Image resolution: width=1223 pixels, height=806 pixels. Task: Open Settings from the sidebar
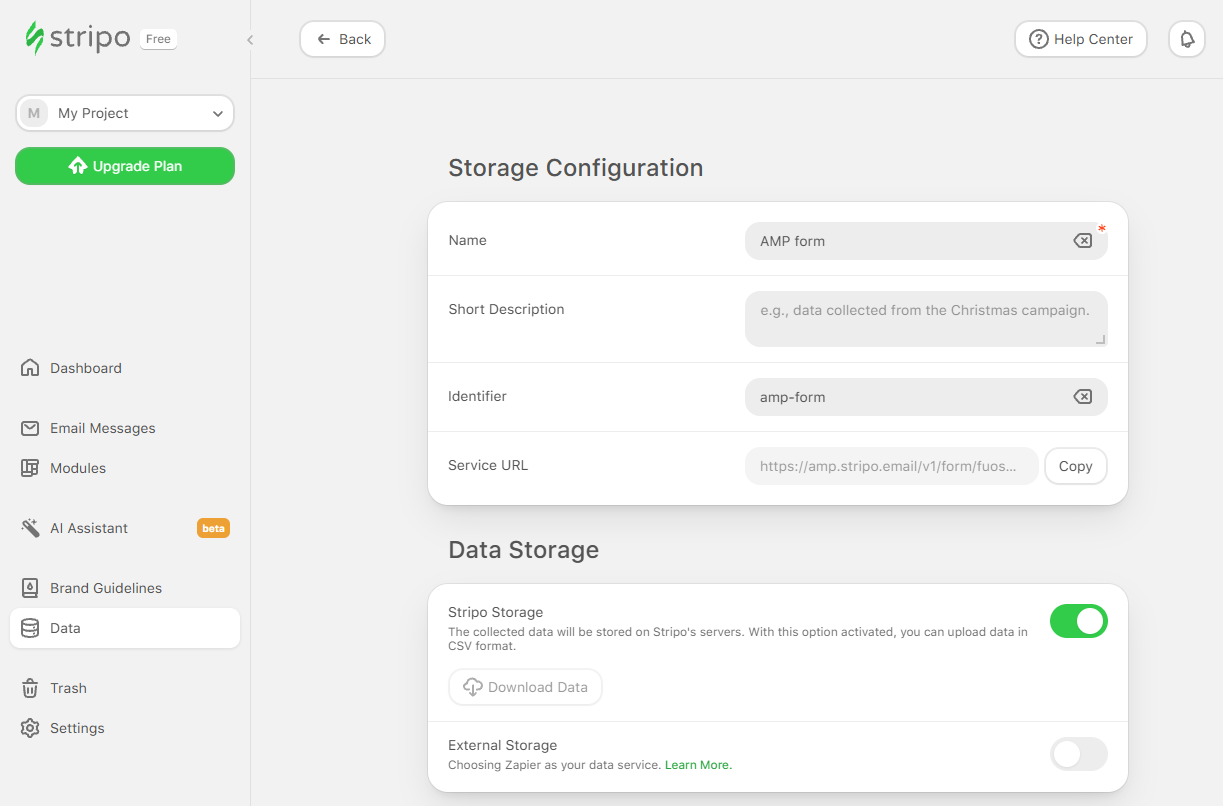(125, 728)
